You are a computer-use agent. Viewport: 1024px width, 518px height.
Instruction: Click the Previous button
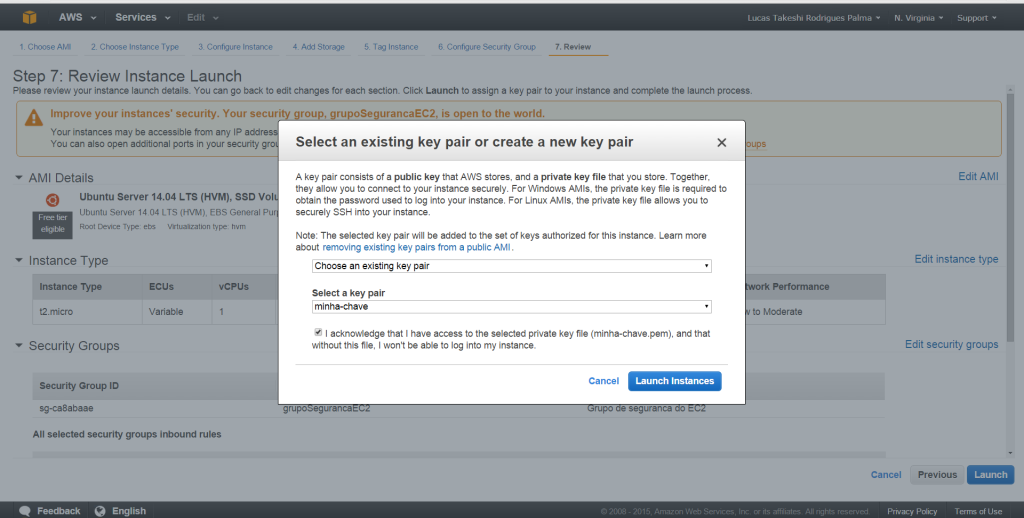pyautogui.click(x=937, y=475)
